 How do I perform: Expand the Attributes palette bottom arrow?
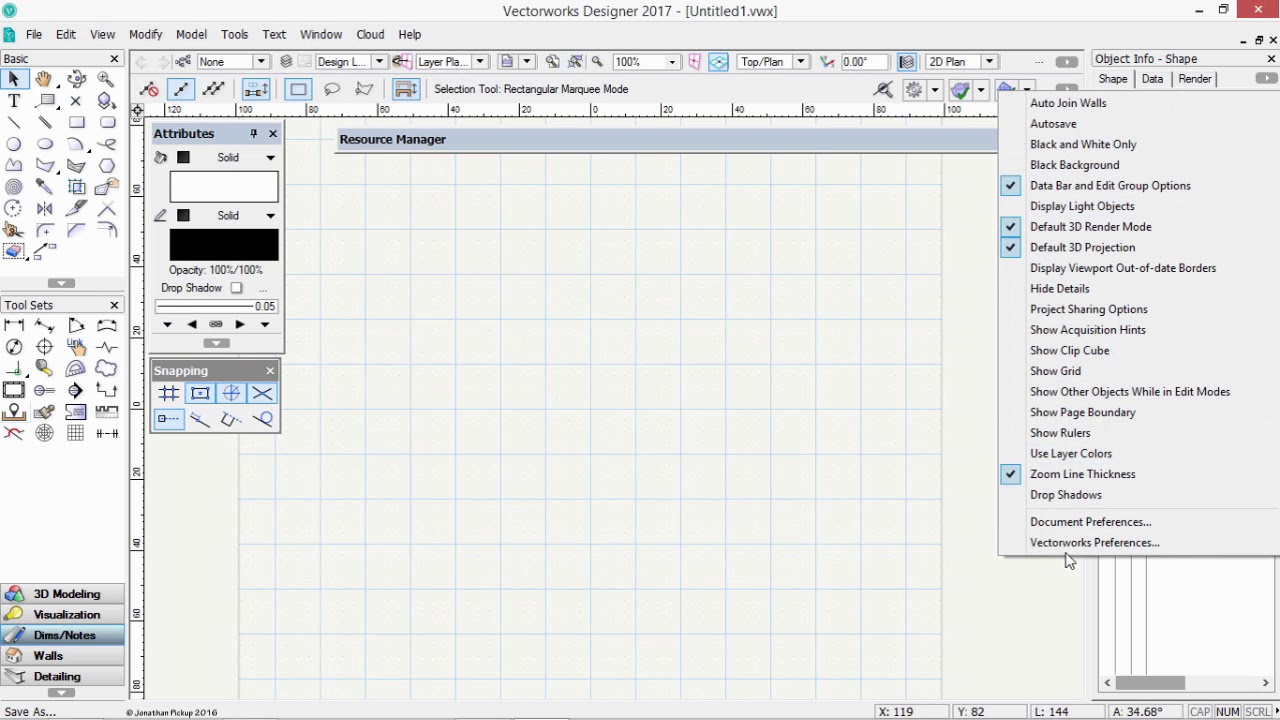pos(216,343)
